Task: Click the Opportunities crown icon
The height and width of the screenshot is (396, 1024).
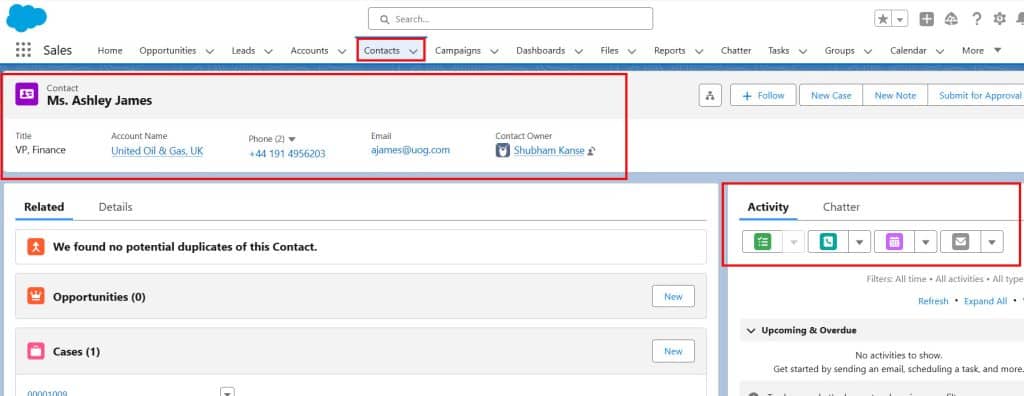Action: point(35,296)
